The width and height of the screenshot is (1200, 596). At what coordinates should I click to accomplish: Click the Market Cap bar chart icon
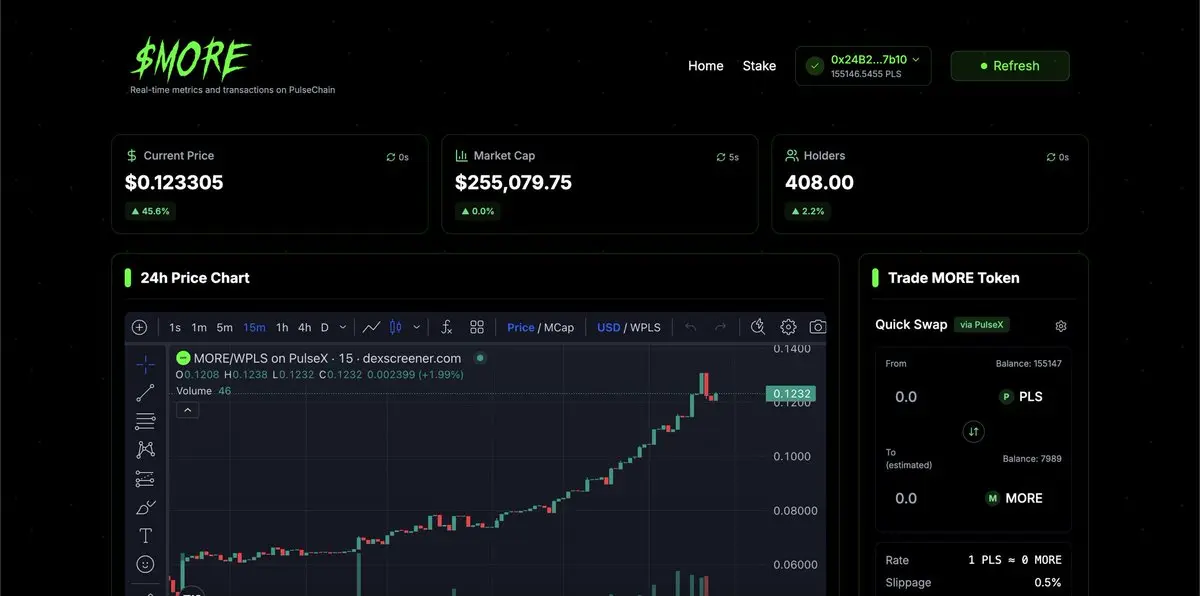(462, 156)
